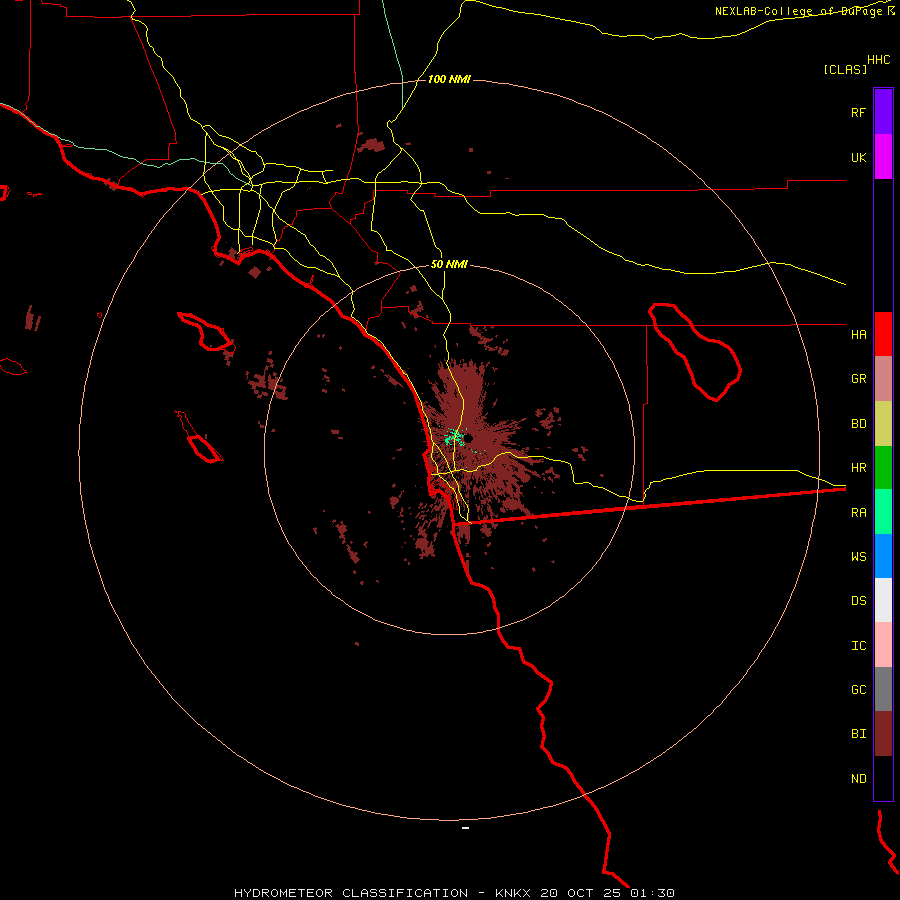Click the pink GR legend color swatch
The image size is (900, 900).
point(883,379)
